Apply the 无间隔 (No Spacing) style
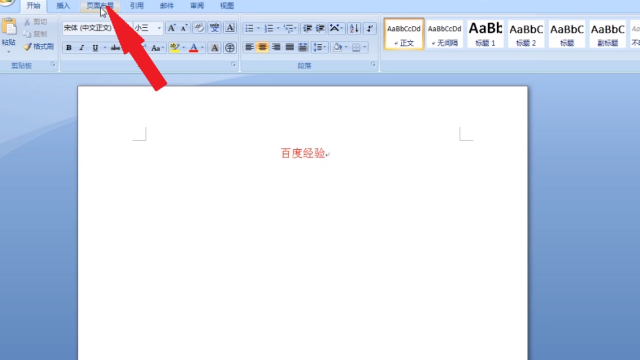 [444, 34]
